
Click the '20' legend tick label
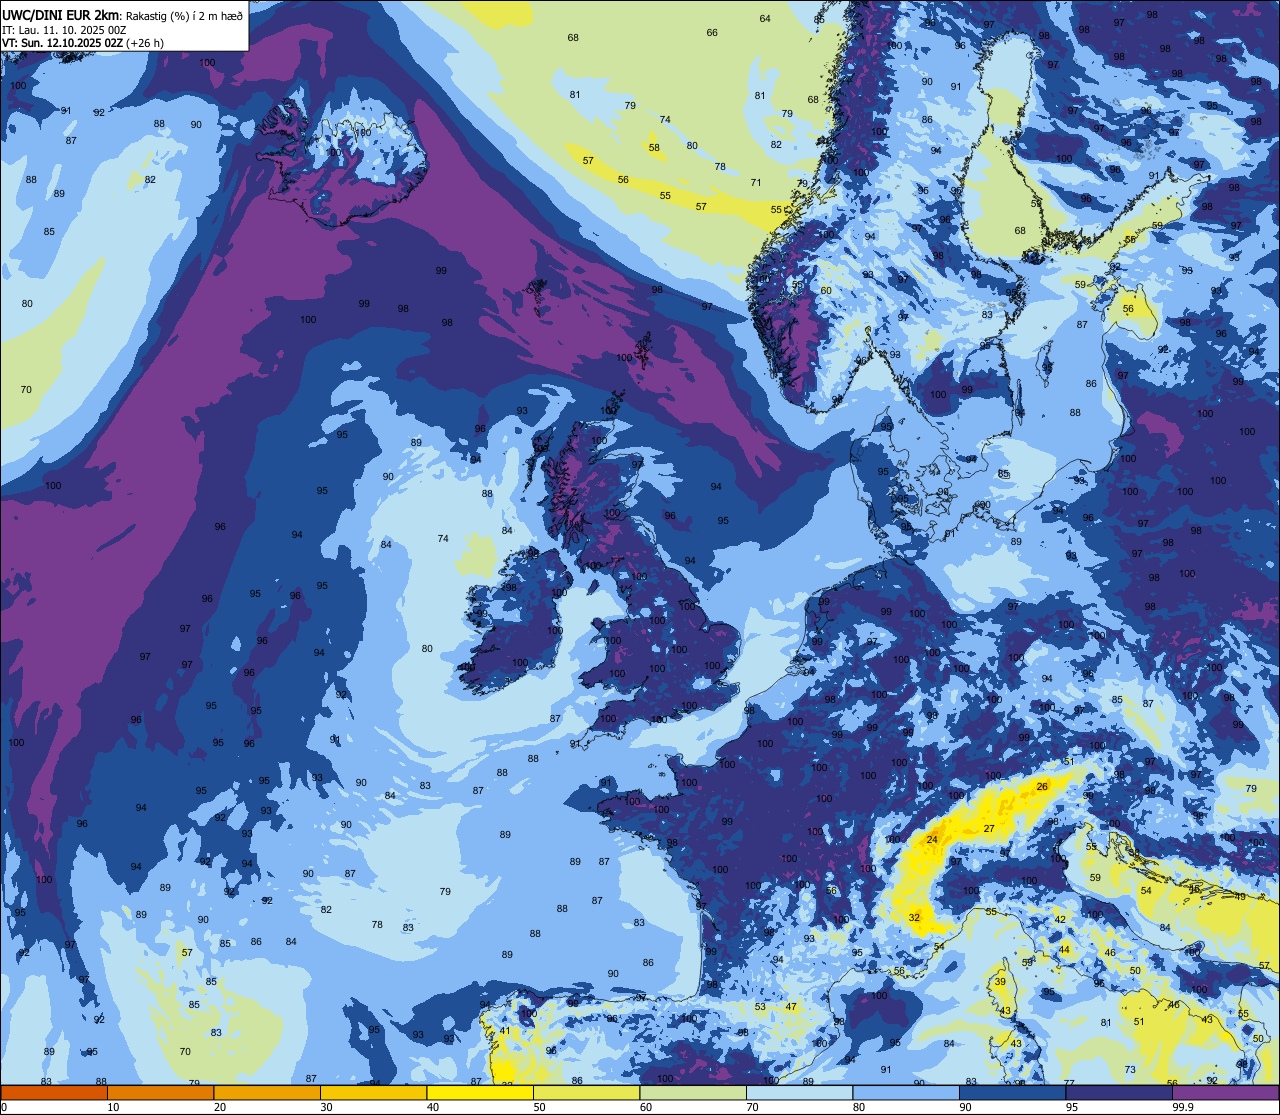tap(219, 1107)
